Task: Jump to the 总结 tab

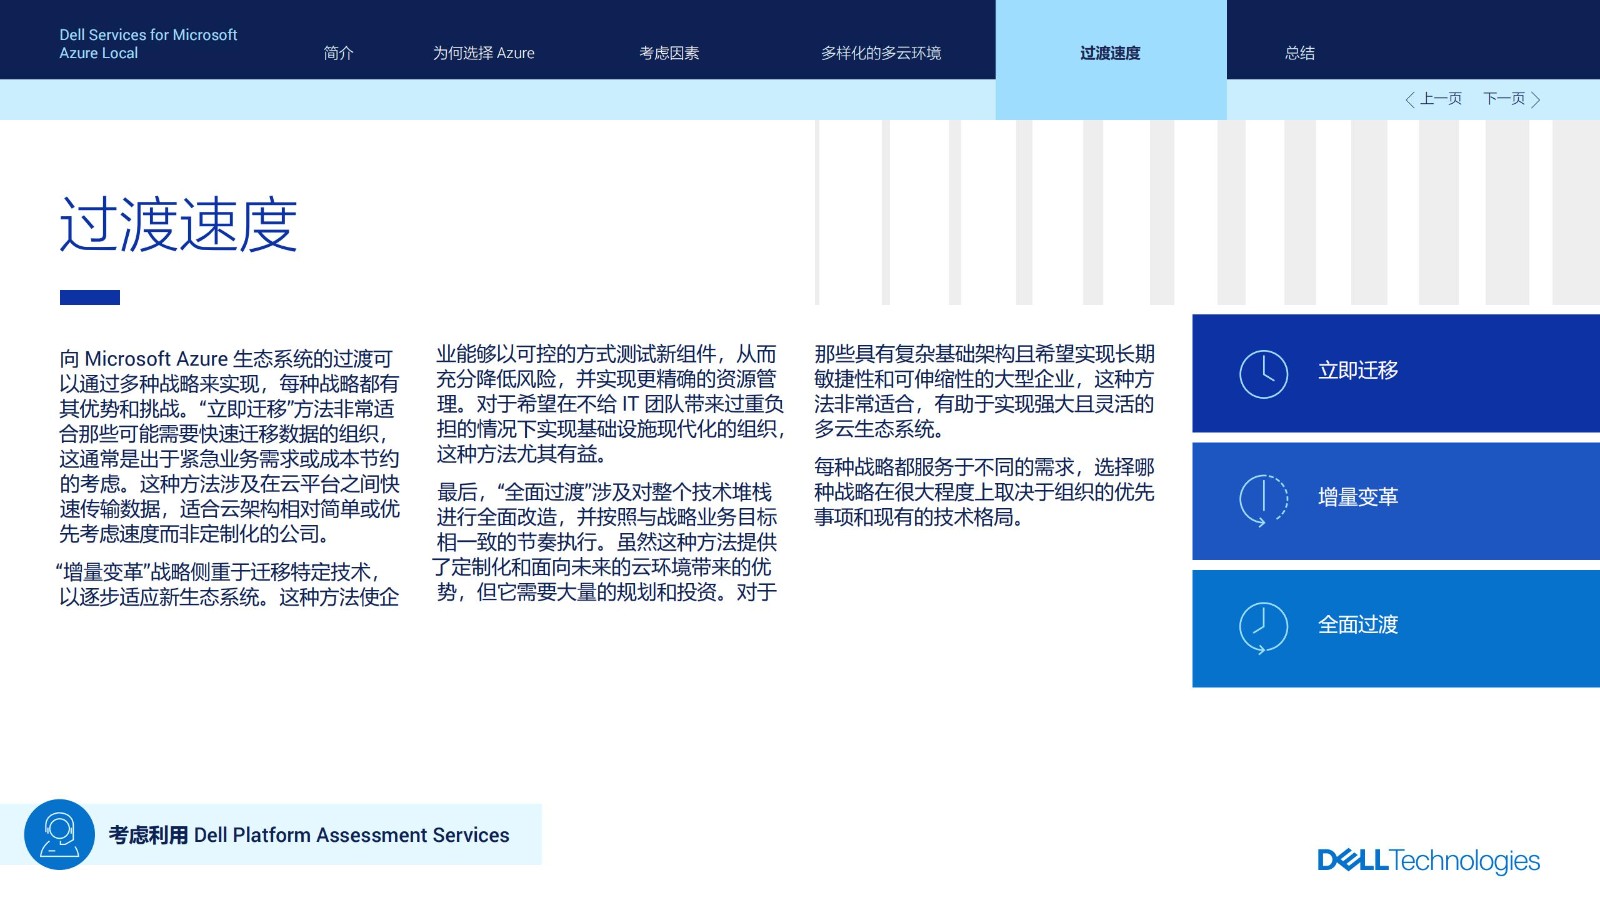Action: point(1299,53)
